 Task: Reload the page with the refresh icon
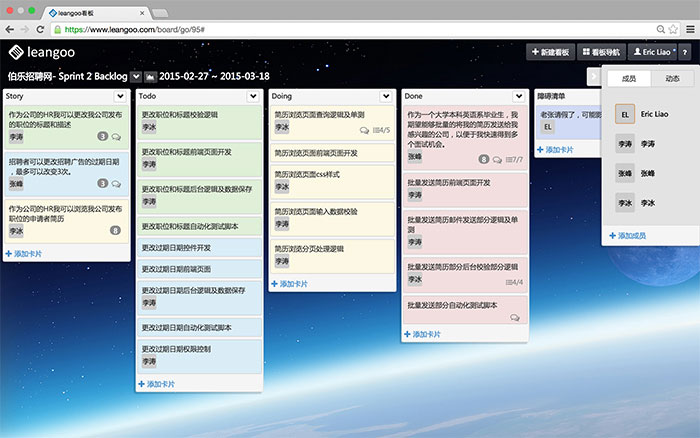40,29
